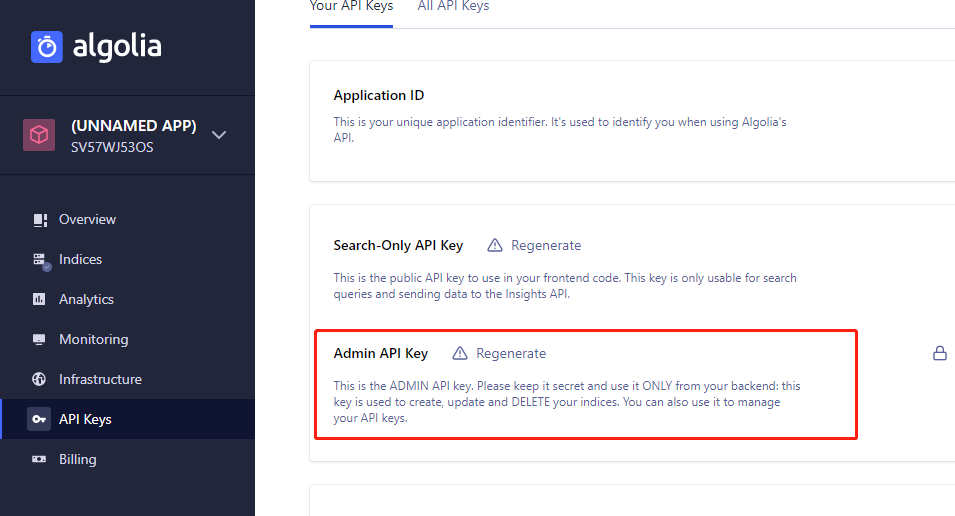Screen dimensions: 955x516
Task: Regenerate the Search-Only API Key
Action: [x=545, y=245]
